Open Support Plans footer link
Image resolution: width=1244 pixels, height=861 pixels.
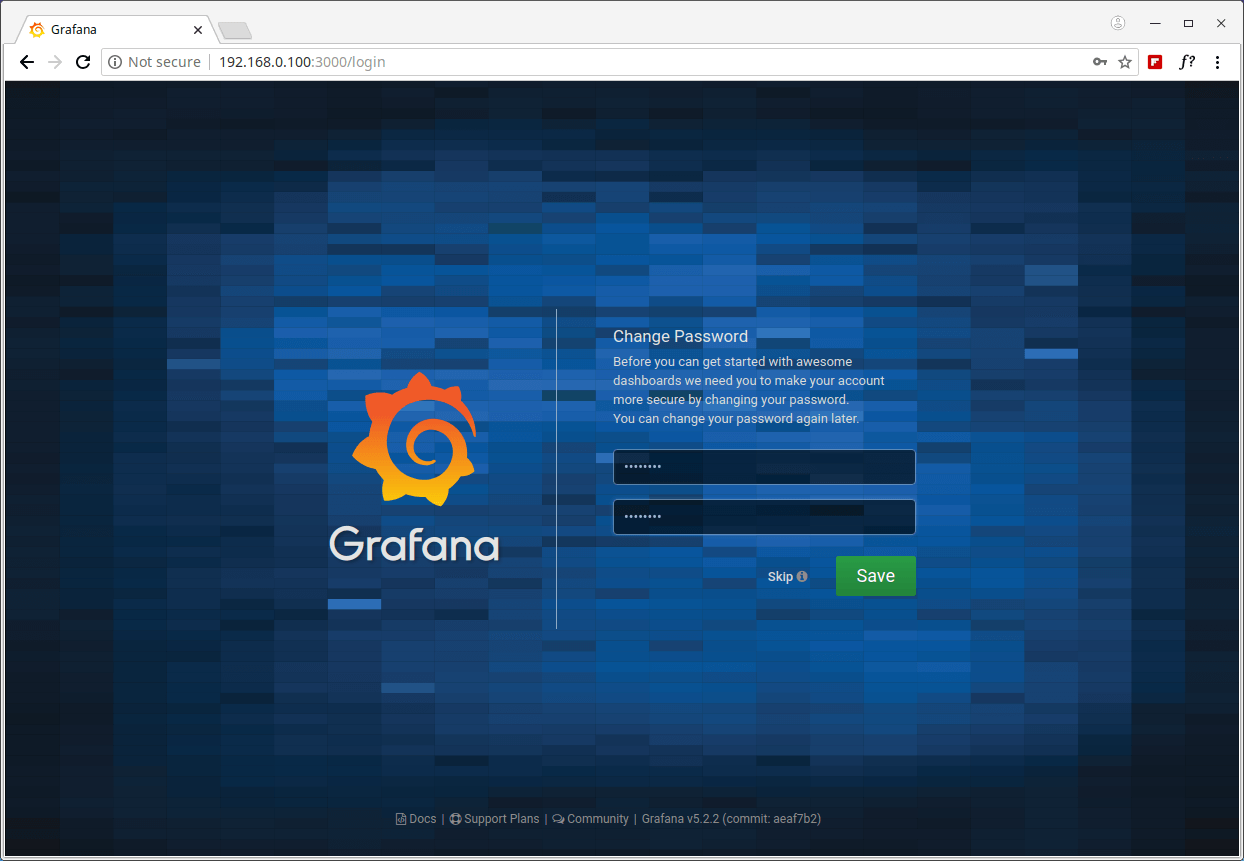coord(495,819)
